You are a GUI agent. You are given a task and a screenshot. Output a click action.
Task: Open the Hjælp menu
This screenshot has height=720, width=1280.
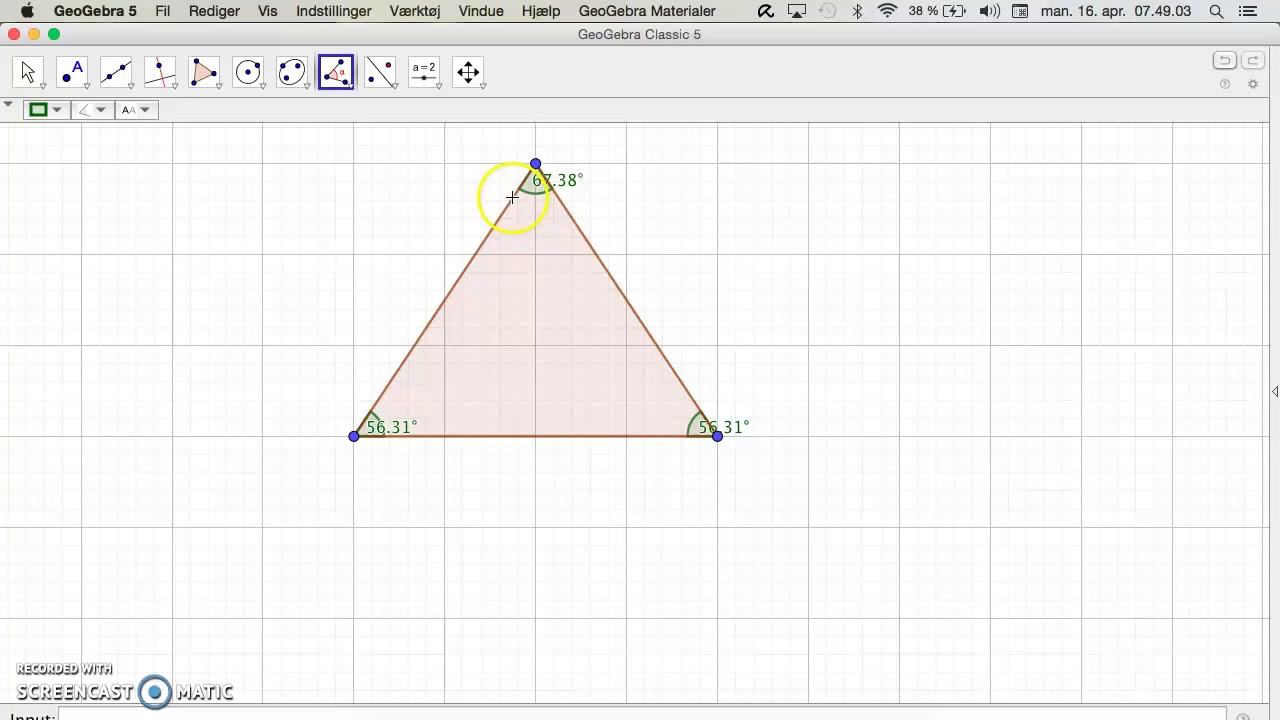coord(541,11)
